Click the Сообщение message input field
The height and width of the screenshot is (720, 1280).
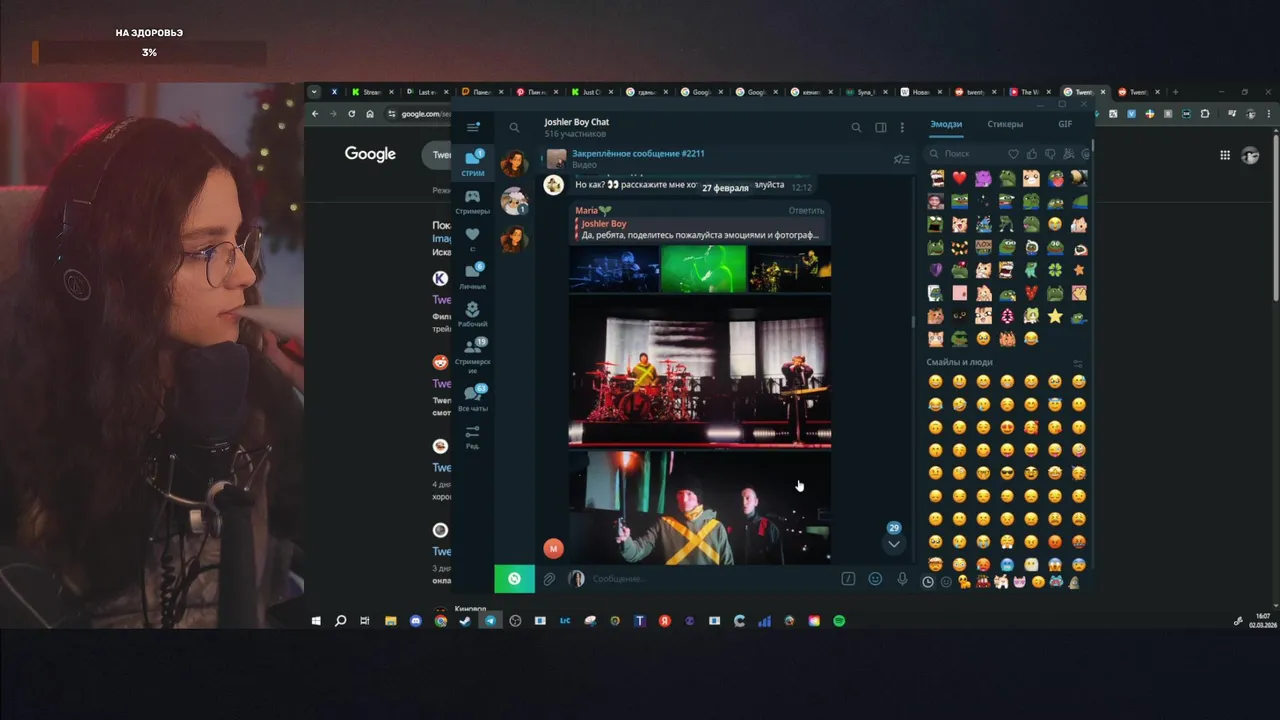pos(710,579)
